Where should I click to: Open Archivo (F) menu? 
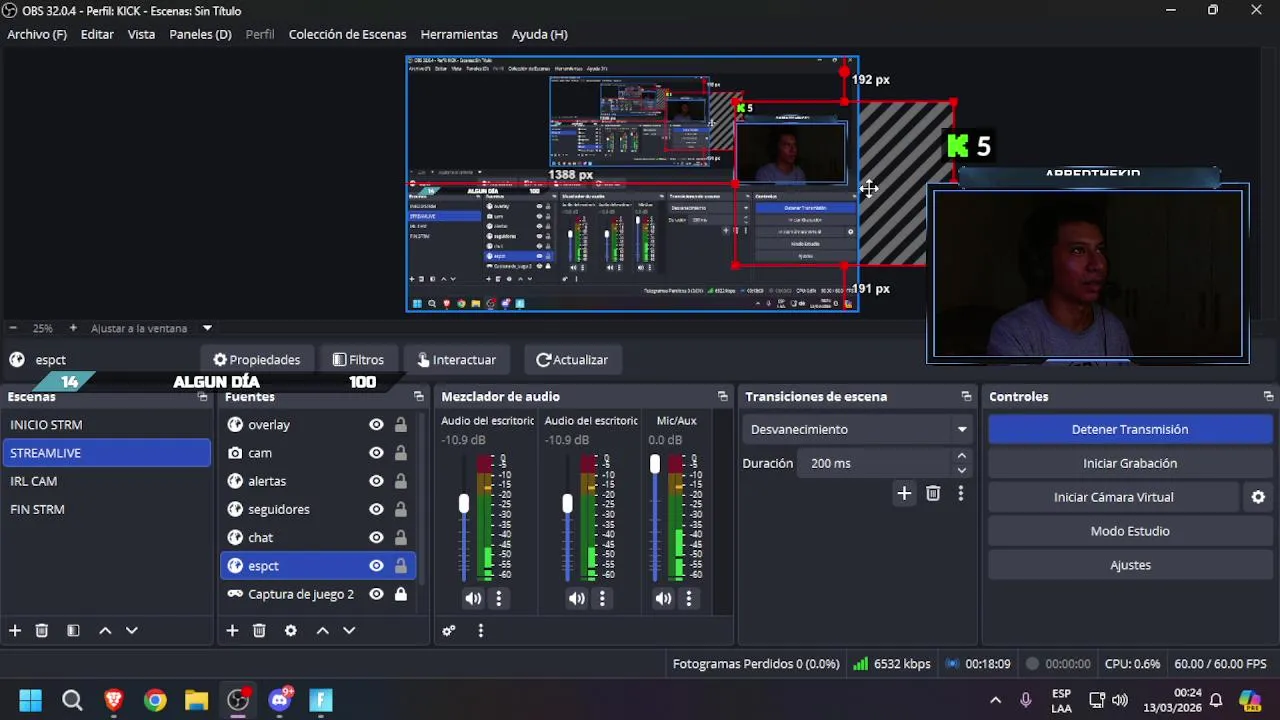coord(37,34)
